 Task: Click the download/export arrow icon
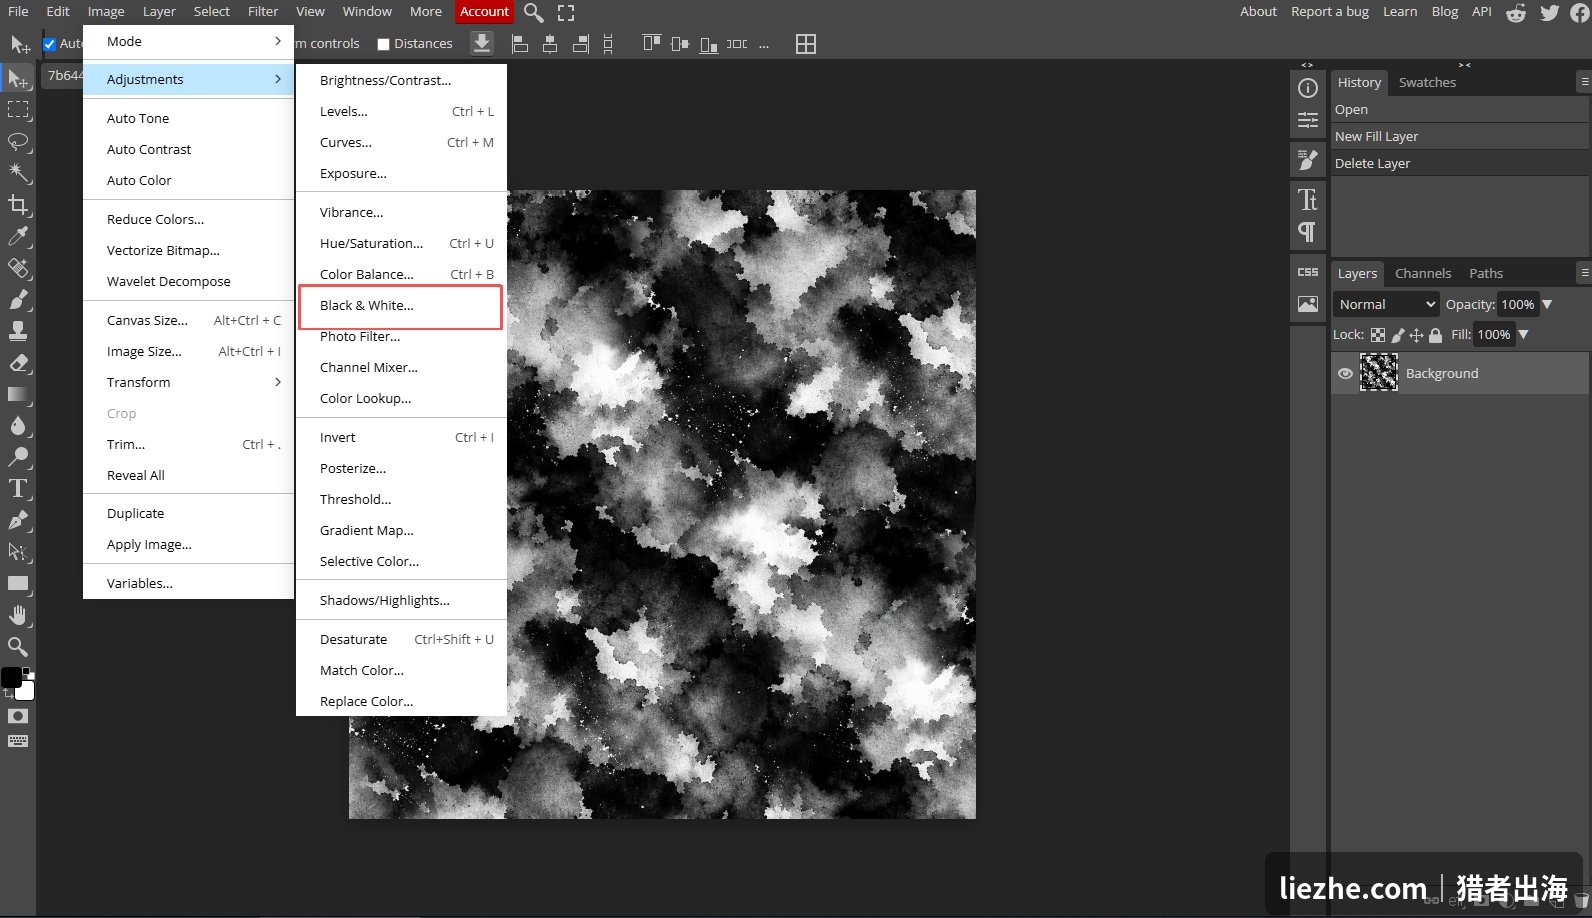(481, 43)
